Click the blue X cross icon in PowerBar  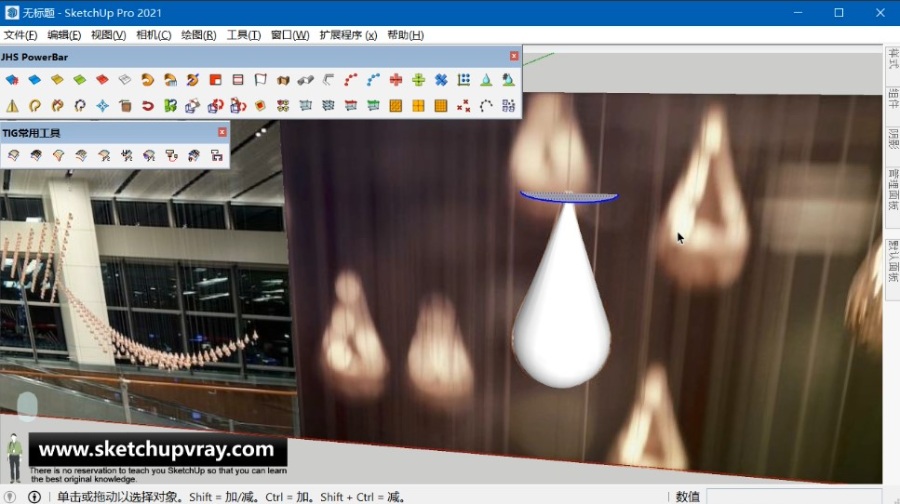click(441, 80)
